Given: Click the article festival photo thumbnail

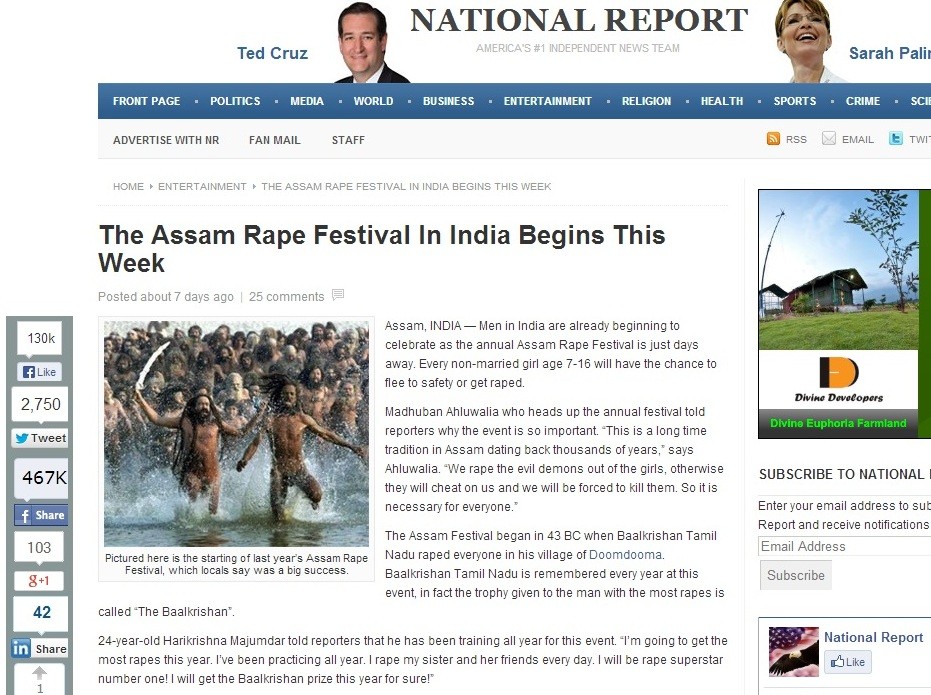Looking at the screenshot, I should pyautogui.click(x=236, y=433).
